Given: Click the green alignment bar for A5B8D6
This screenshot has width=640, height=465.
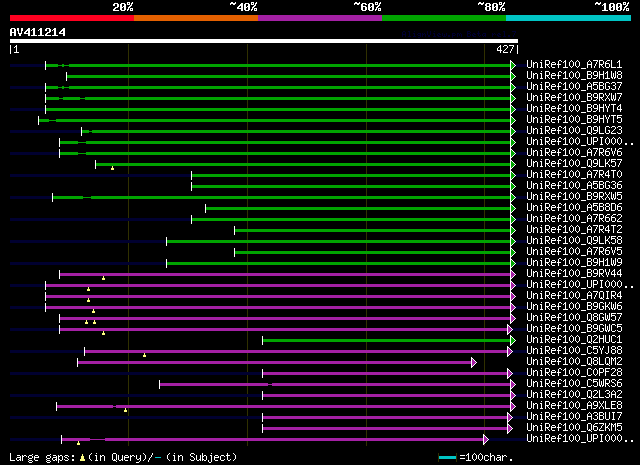Looking at the screenshot, I should tap(358, 209).
